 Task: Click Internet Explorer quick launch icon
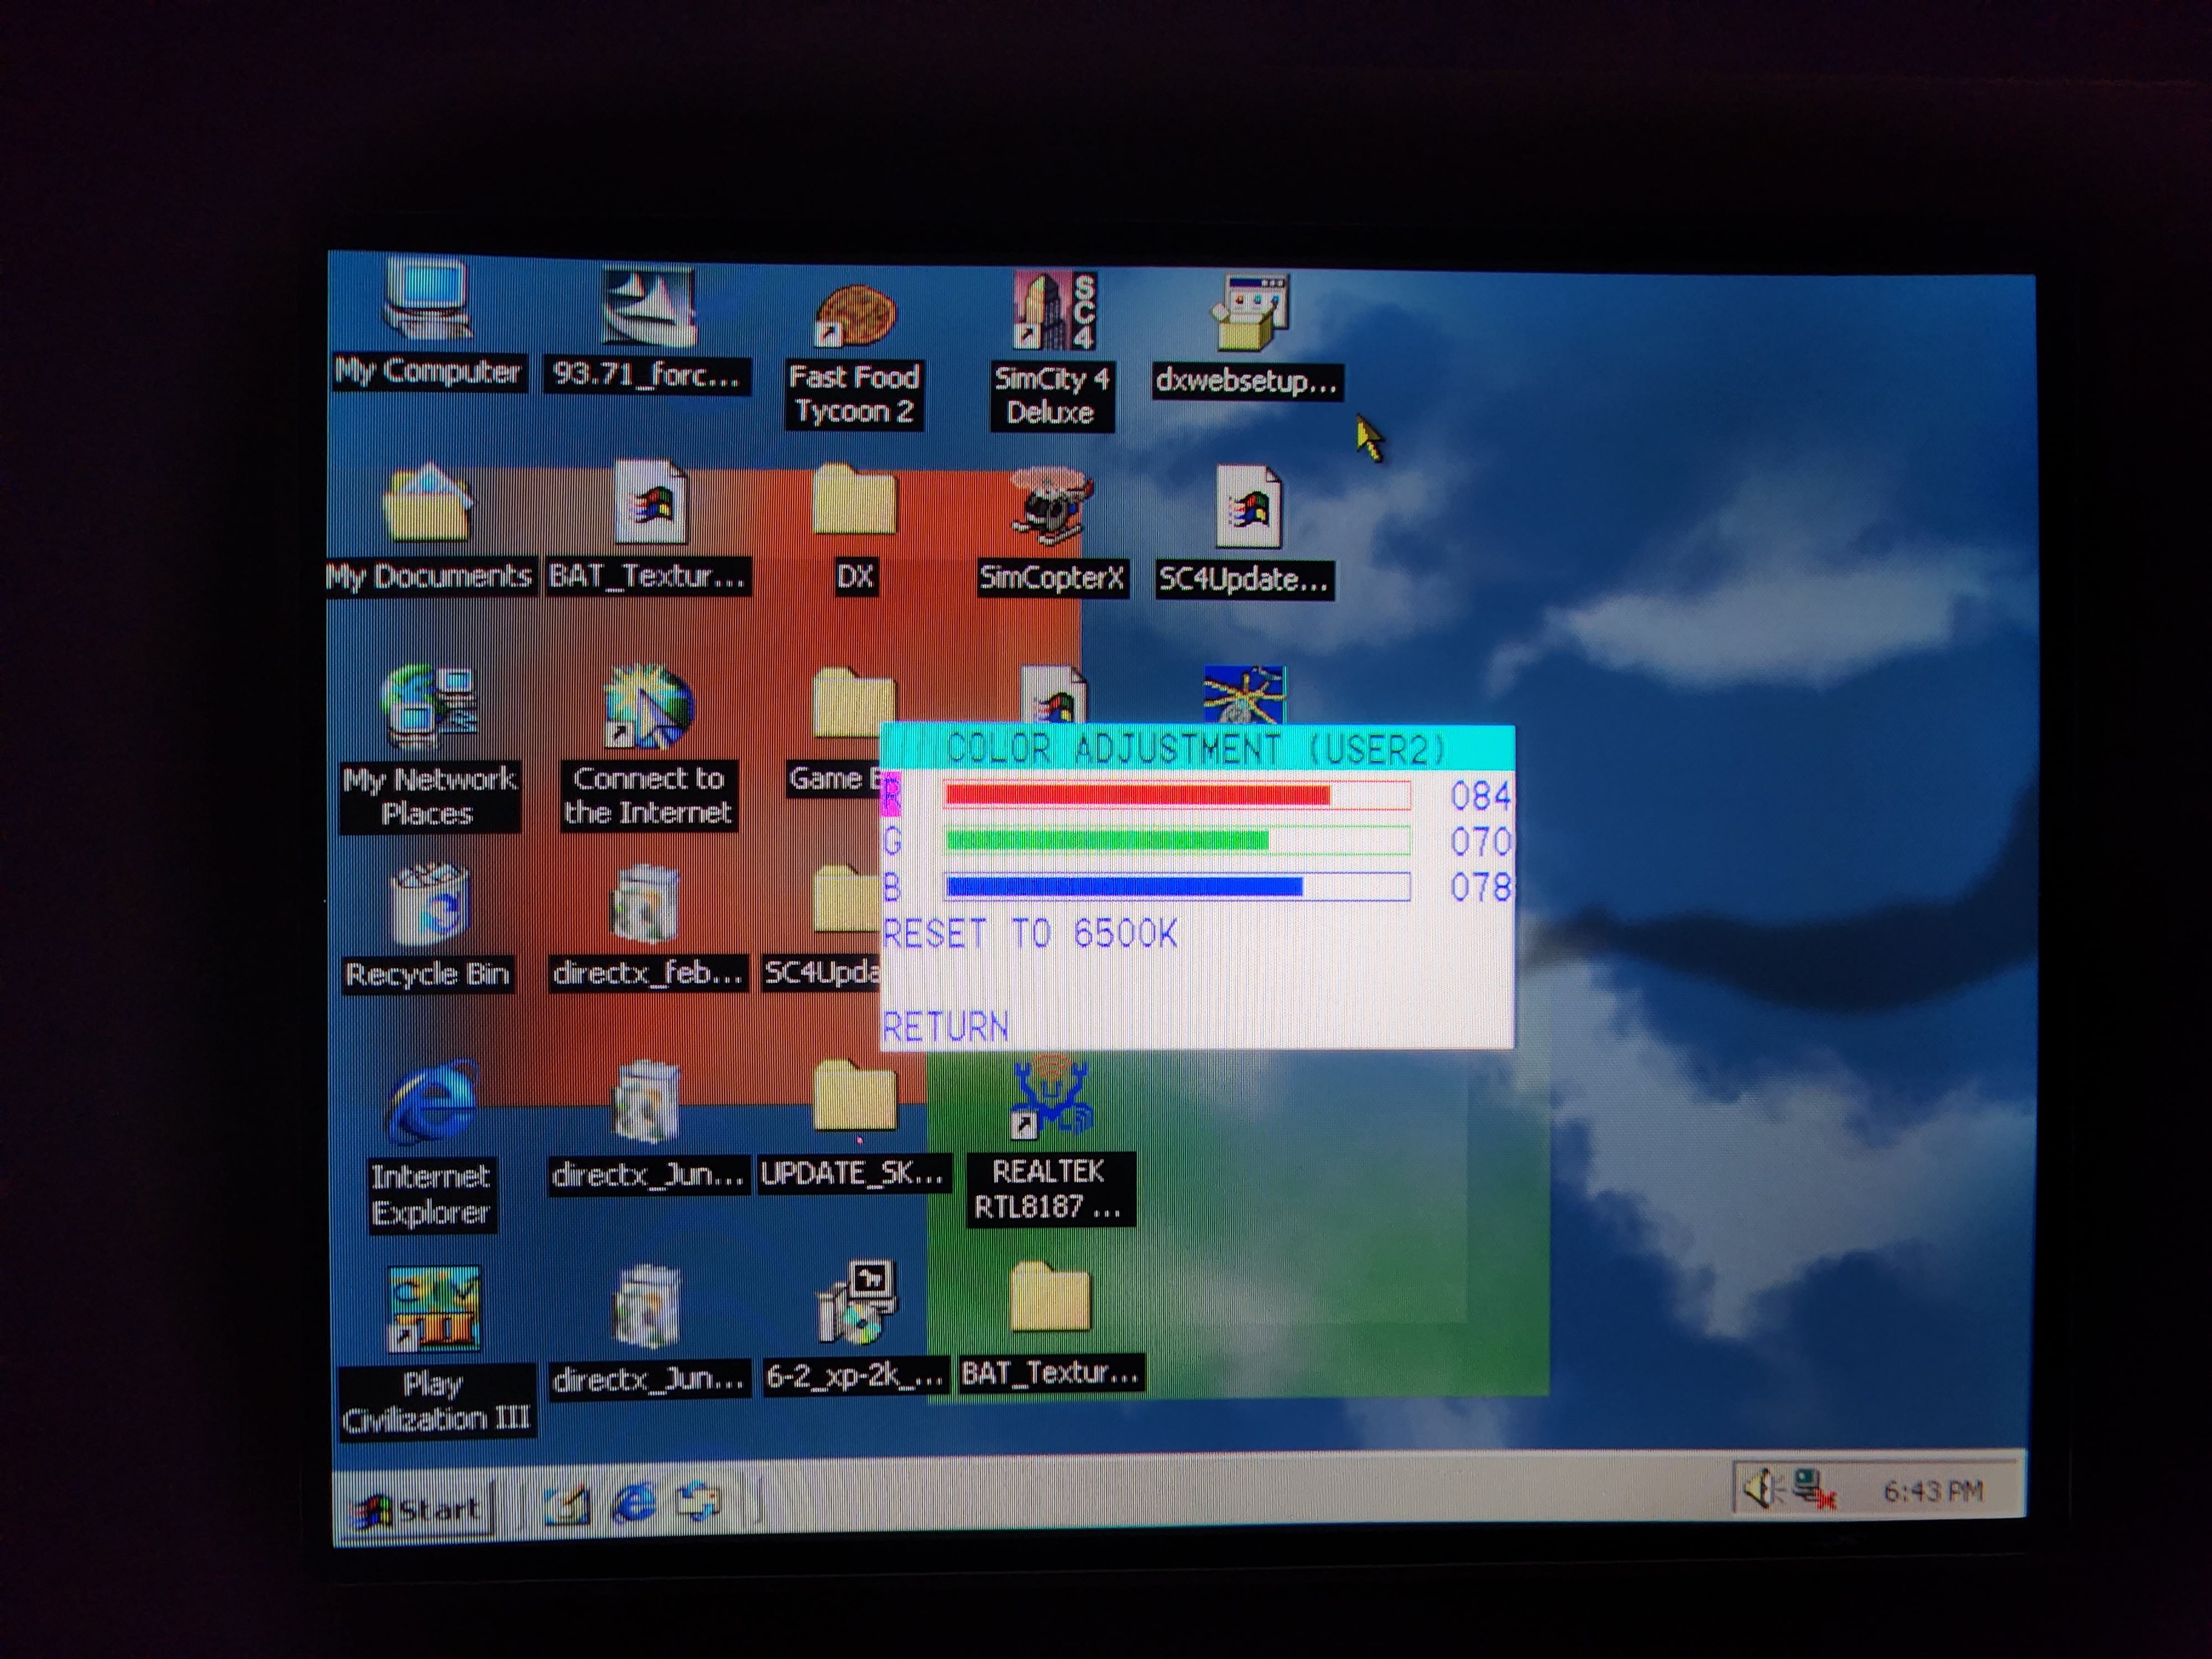(633, 1504)
